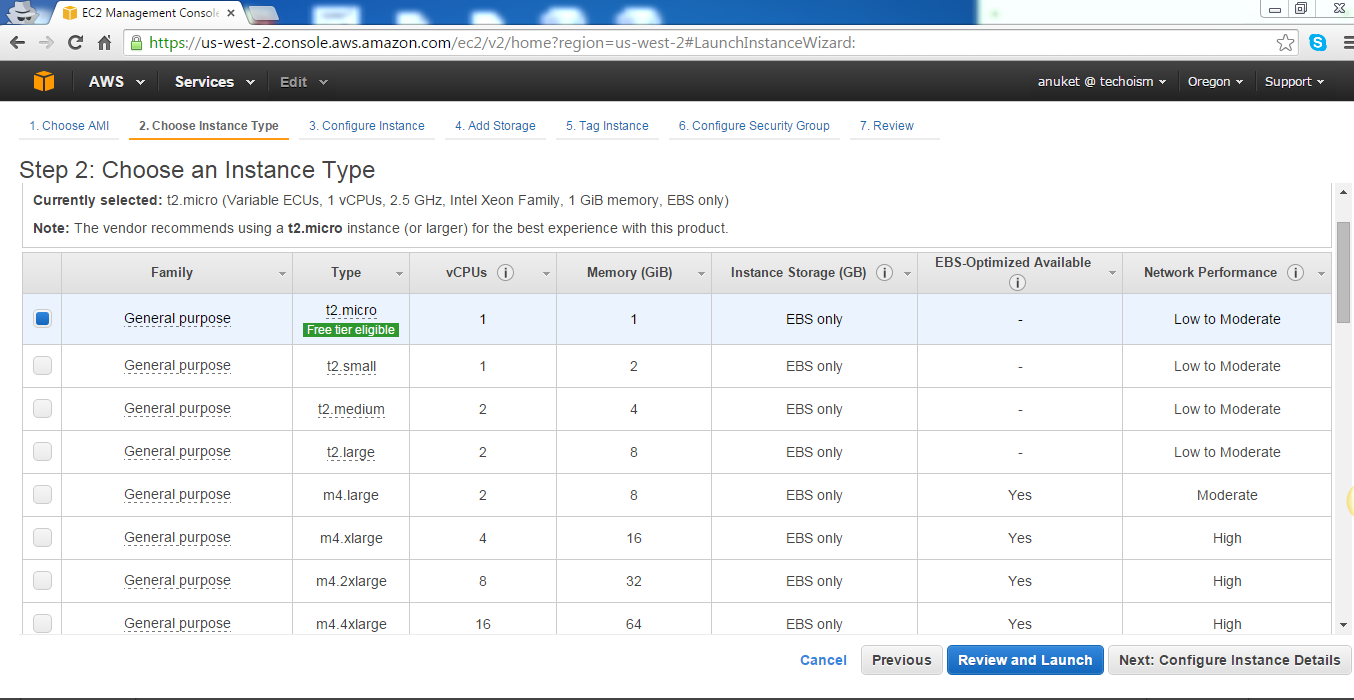Click Next: Configure Instance Details
Viewport: 1354px width, 700px height.
click(1229, 660)
